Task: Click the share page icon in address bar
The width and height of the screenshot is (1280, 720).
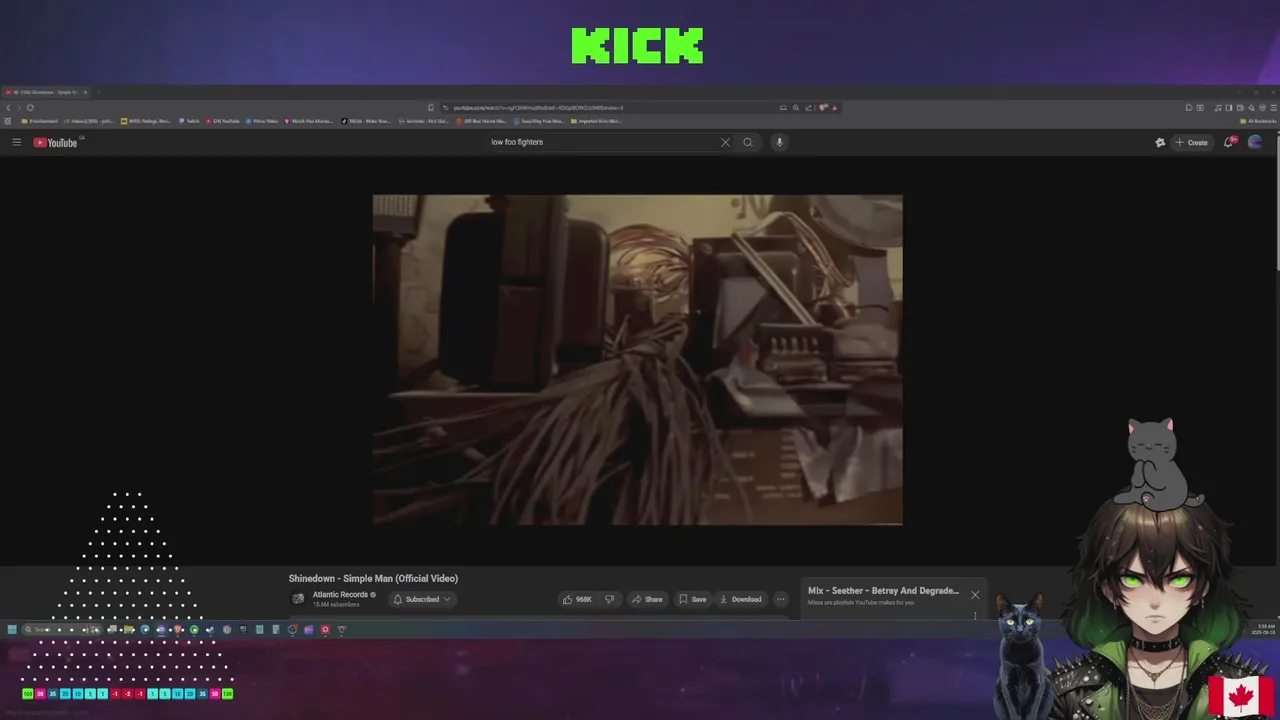Action: [808, 107]
